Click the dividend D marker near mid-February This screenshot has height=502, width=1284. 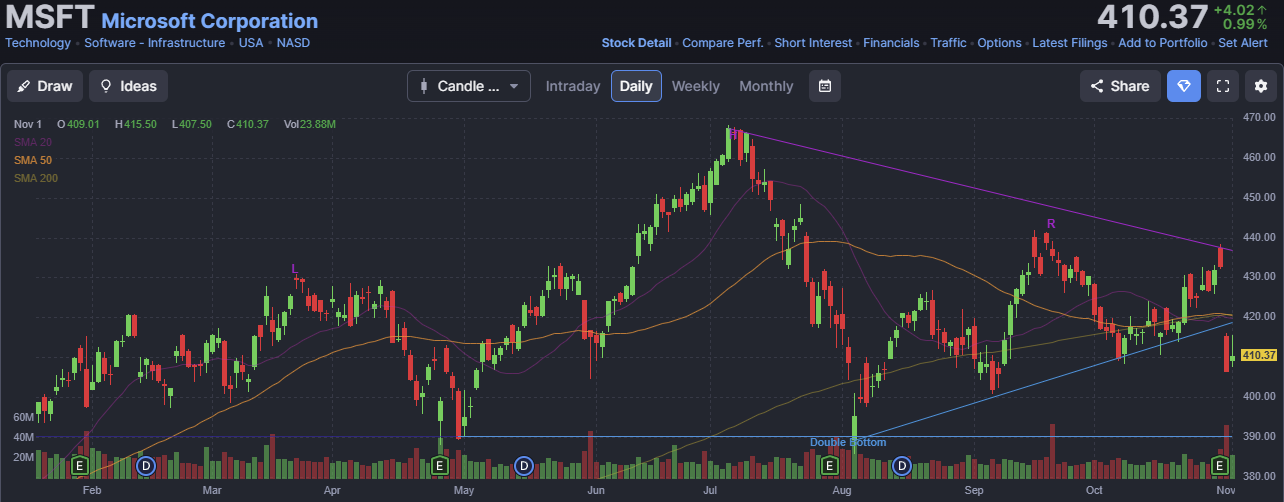pyautogui.click(x=146, y=465)
